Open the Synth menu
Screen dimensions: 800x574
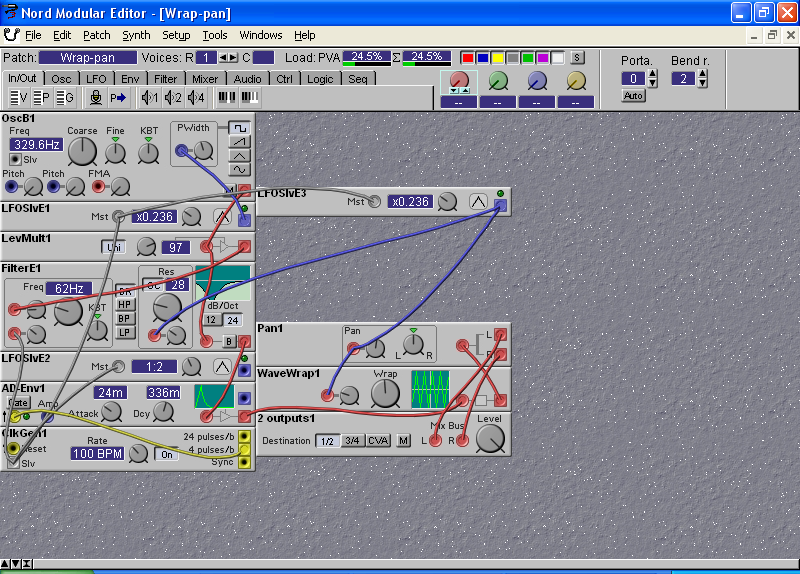pos(136,35)
